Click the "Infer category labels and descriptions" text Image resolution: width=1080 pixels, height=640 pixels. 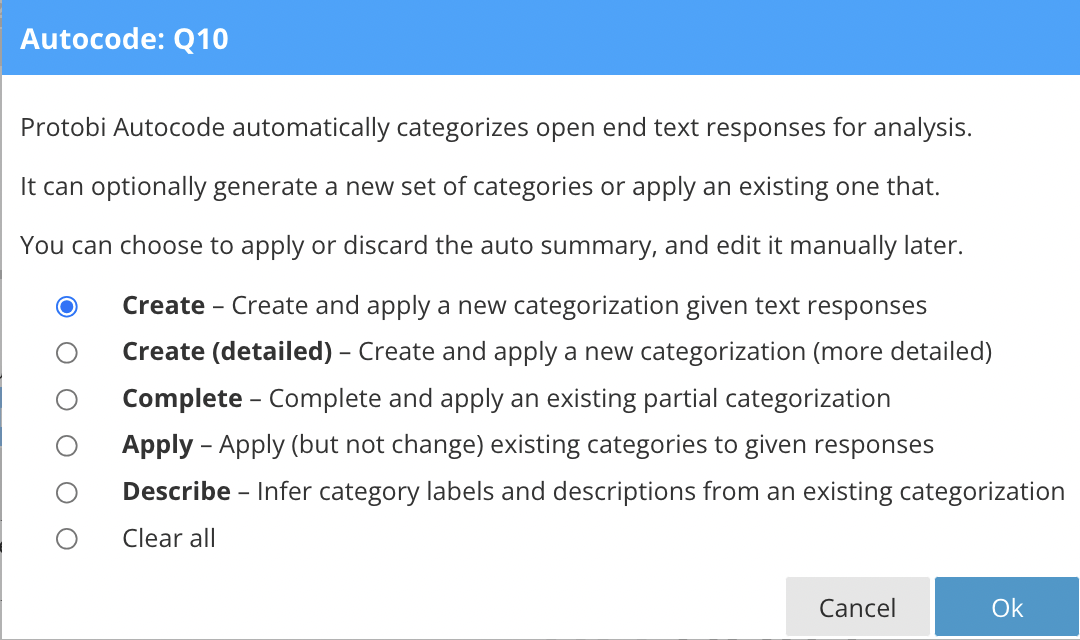[660, 493]
